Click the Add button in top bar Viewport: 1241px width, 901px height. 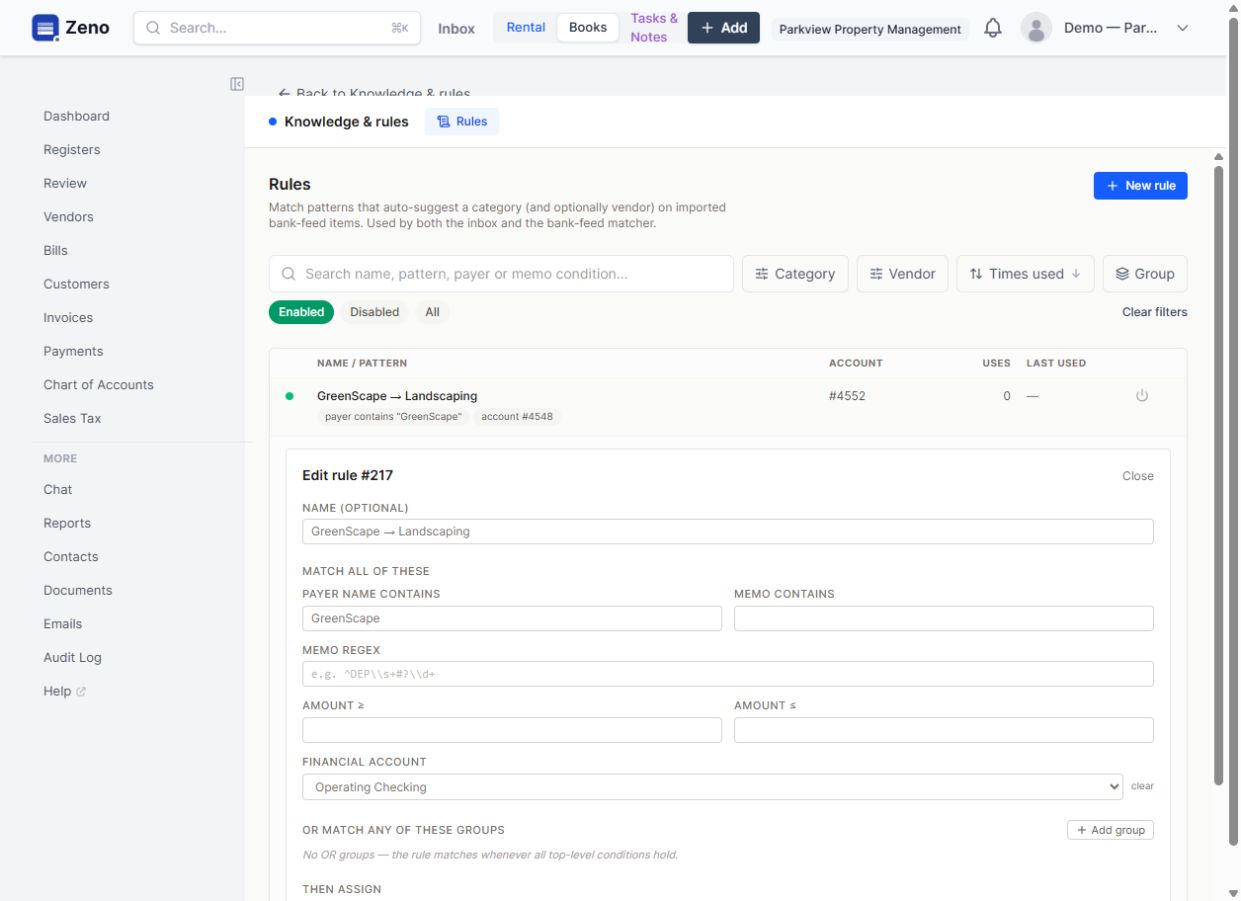[723, 28]
